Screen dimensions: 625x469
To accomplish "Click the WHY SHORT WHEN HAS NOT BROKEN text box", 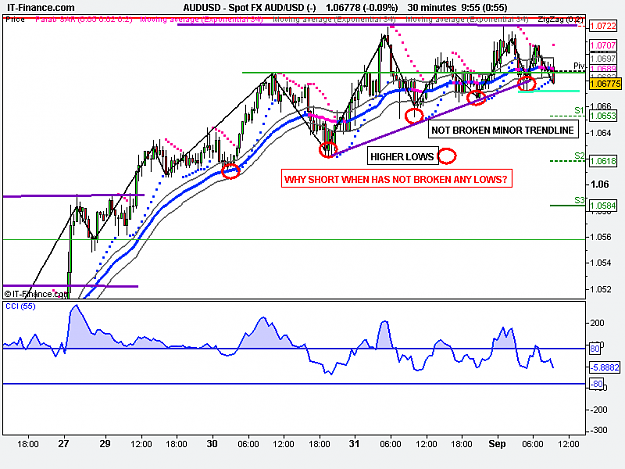I will [x=396, y=179].
